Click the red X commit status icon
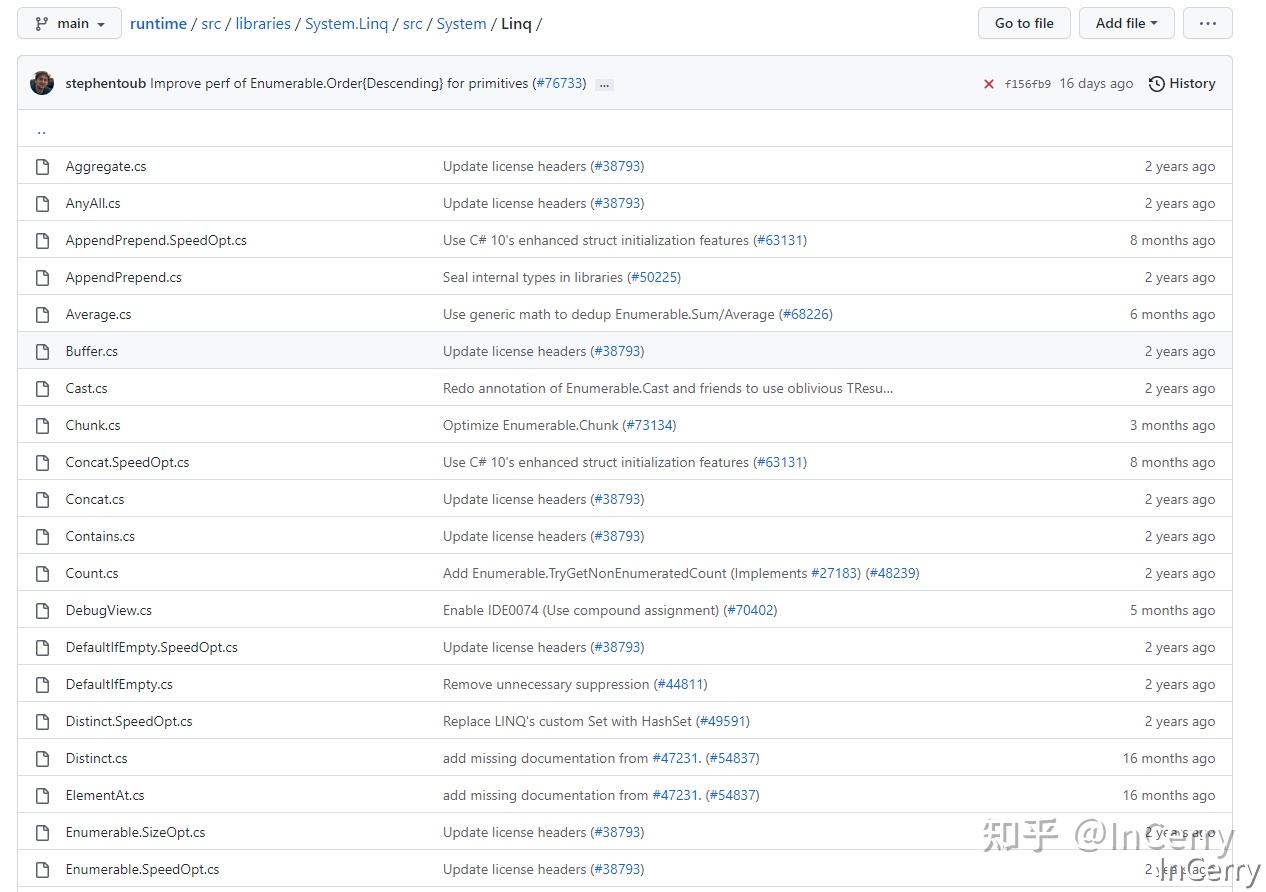Image resolution: width=1266 pixels, height=892 pixels. [989, 84]
